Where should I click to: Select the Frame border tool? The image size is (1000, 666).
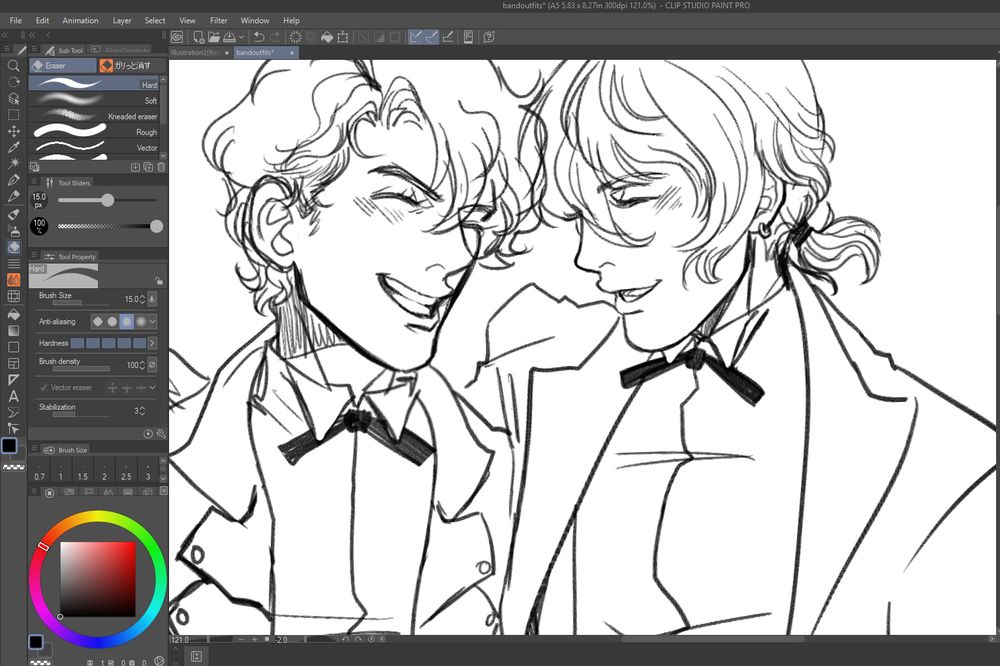13,364
